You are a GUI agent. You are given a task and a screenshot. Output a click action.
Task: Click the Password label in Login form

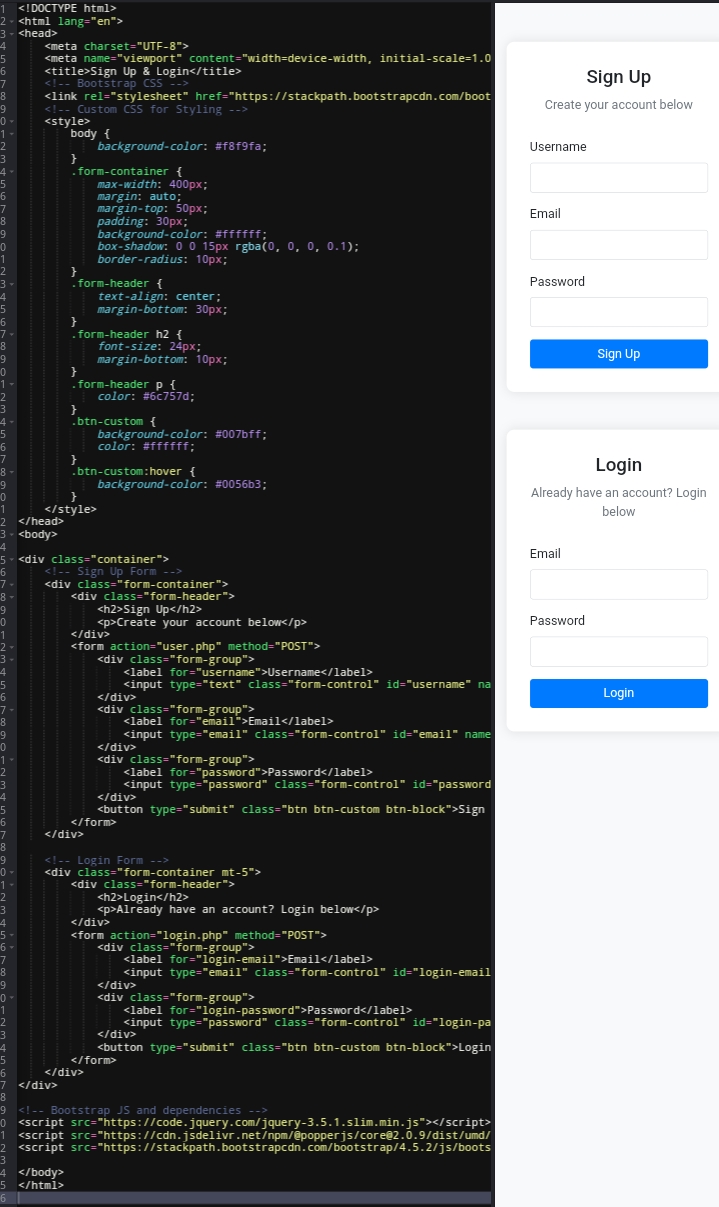click(x=557, y=621)
